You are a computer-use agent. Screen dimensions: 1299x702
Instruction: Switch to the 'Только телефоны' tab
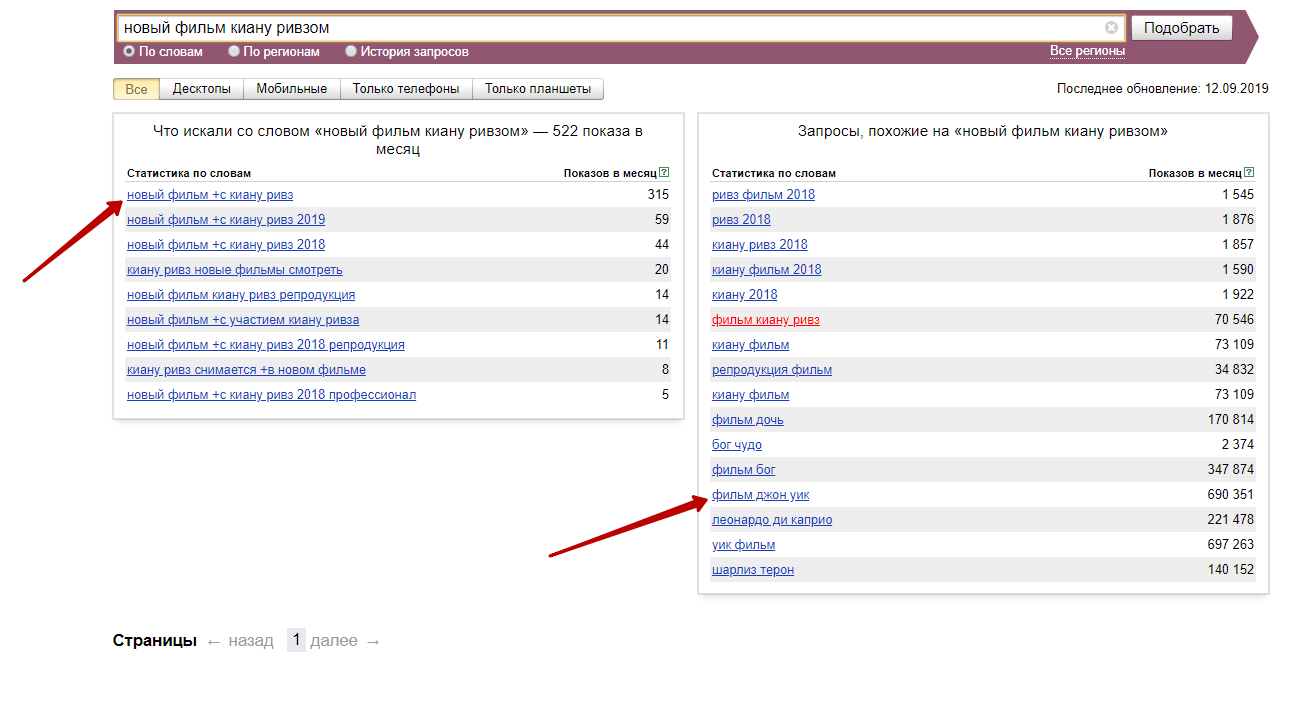(x=406, y=89)
